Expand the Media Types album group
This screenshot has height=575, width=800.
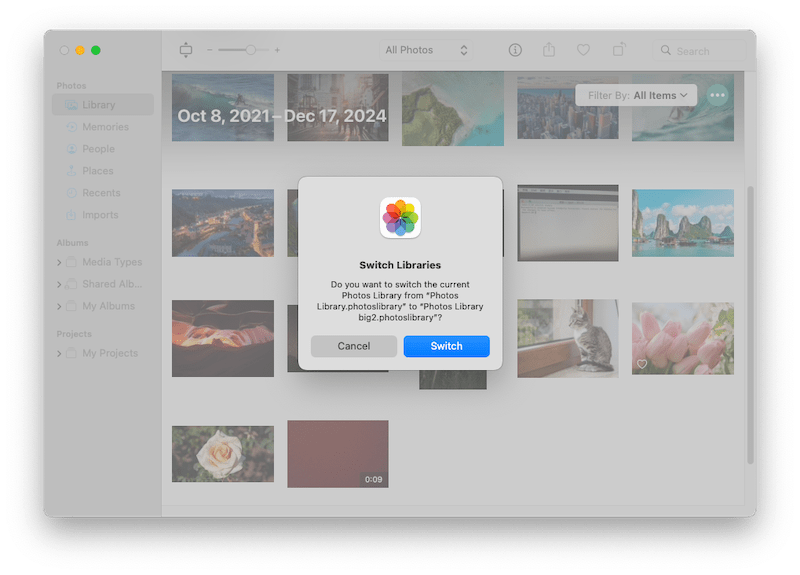pyautogui.click(x=59, y=262)
